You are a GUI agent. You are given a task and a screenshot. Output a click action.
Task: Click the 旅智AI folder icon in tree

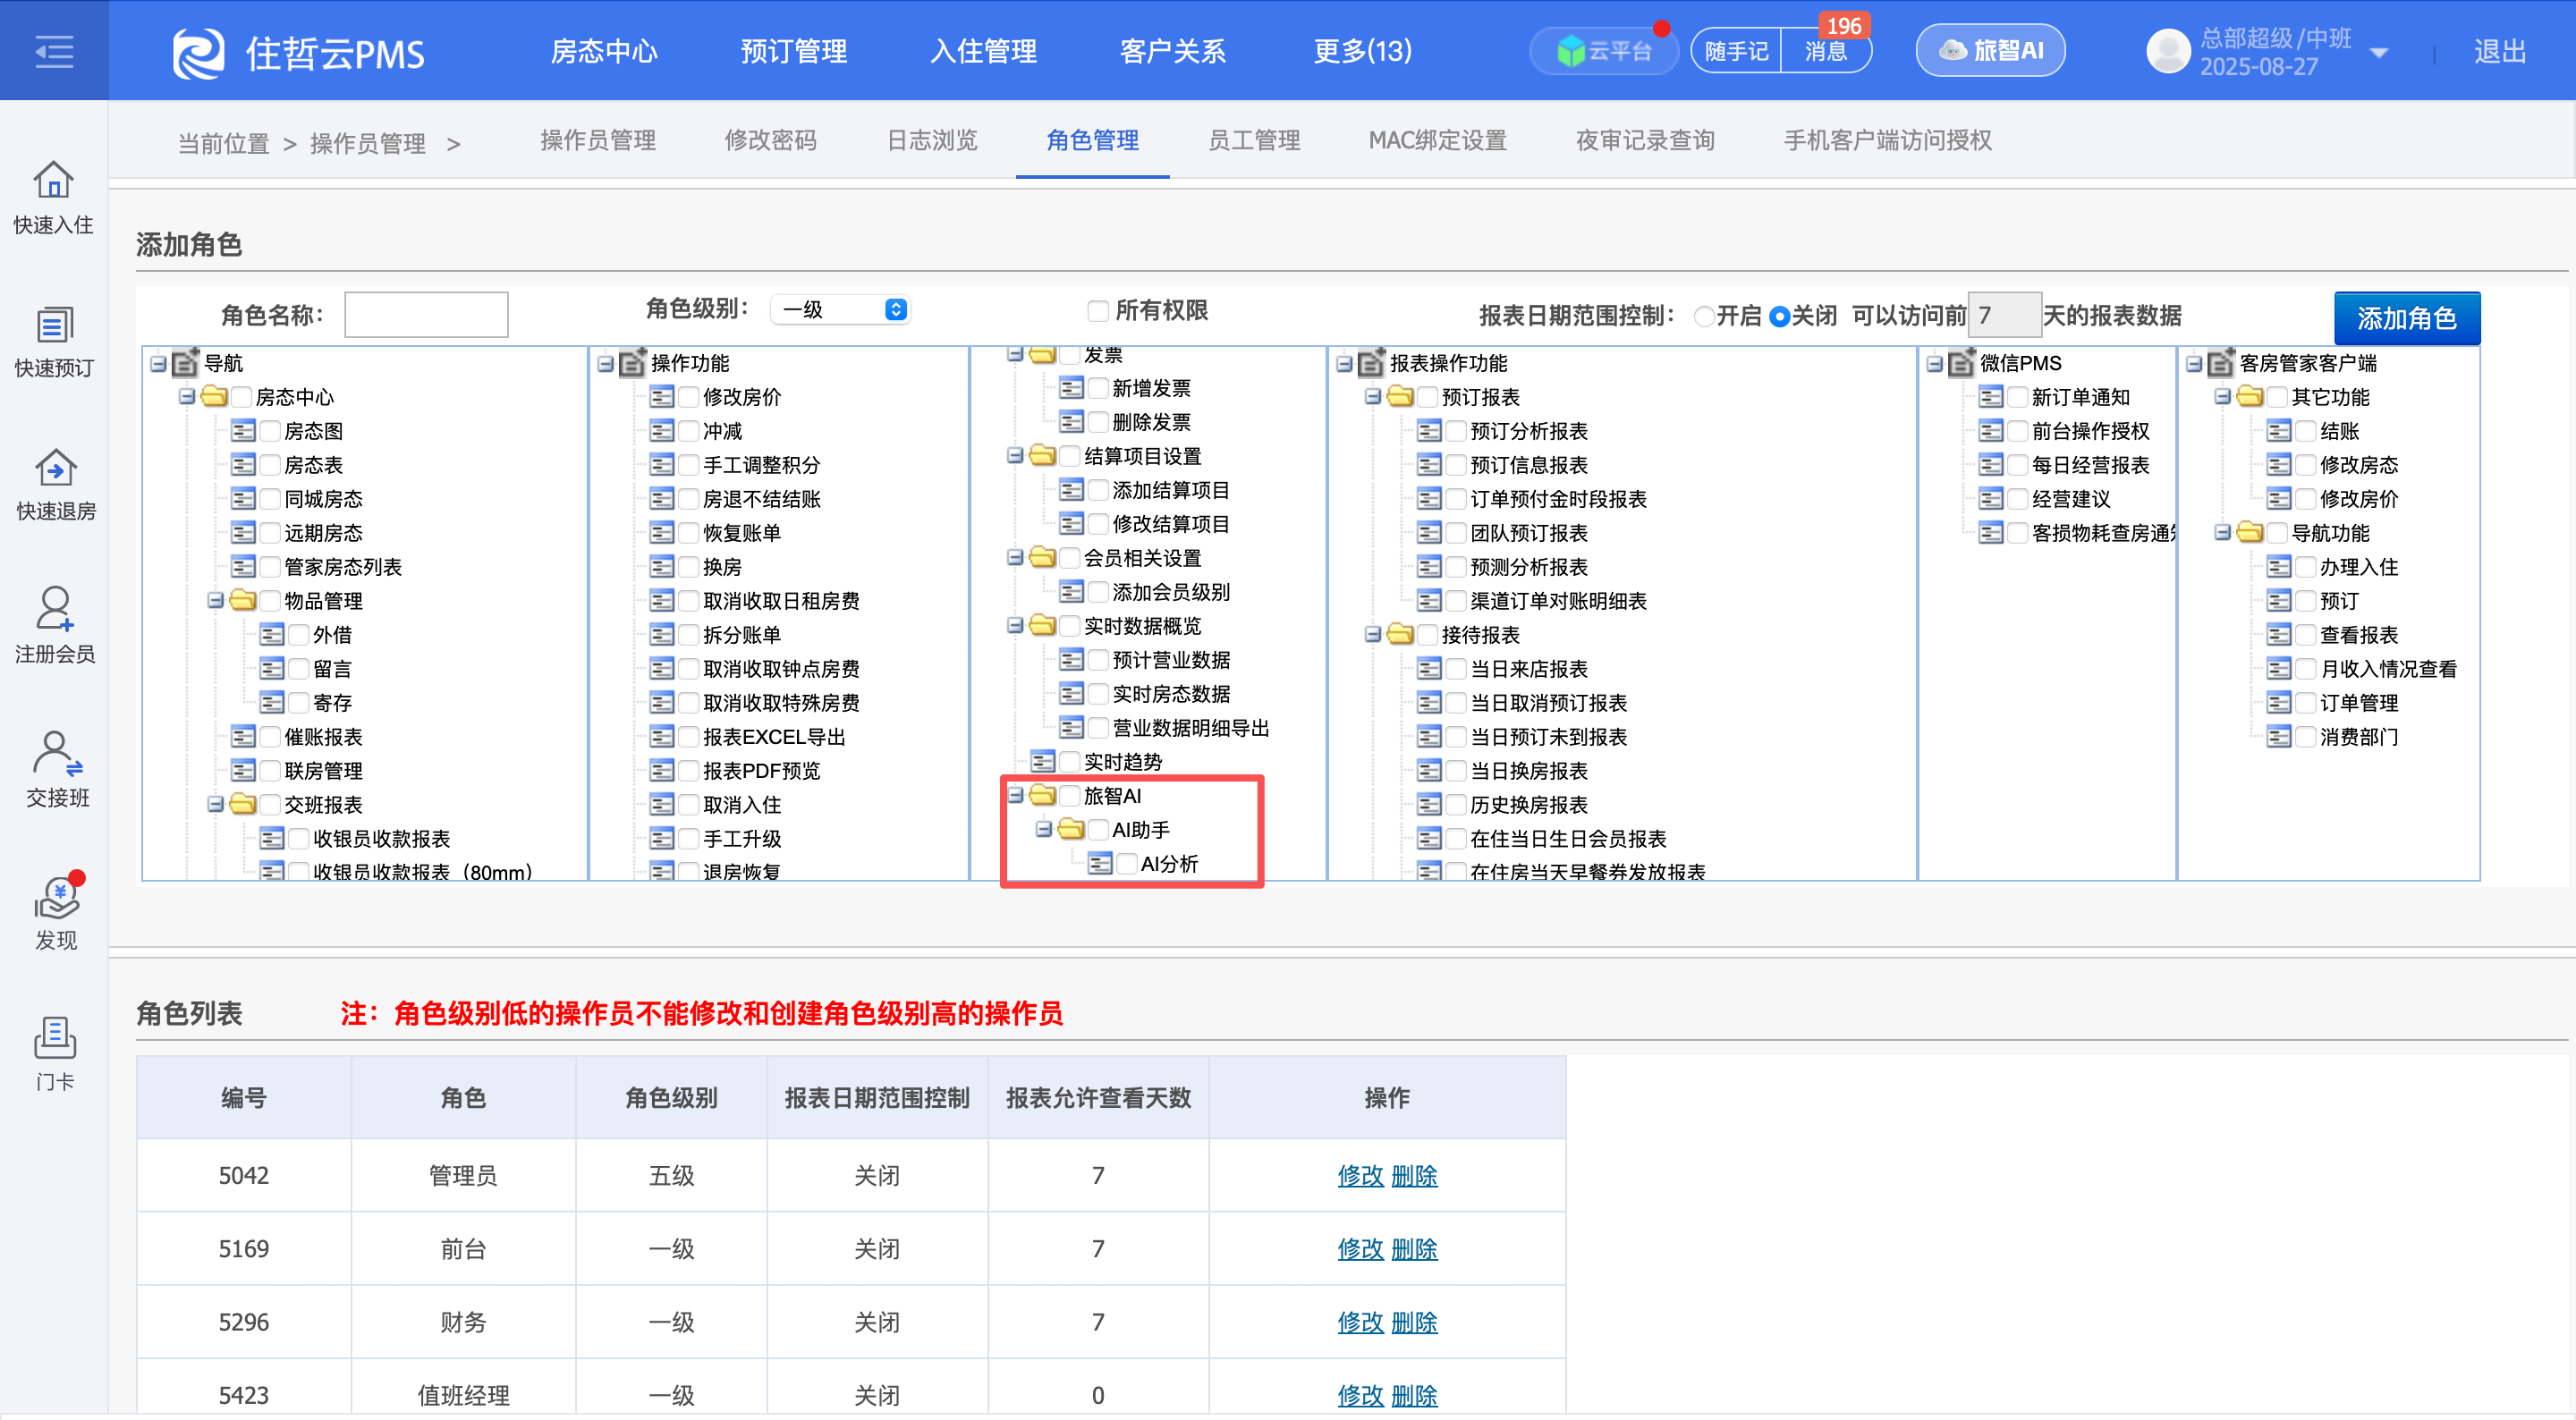pyautogui.click(x=1042, y=795)
